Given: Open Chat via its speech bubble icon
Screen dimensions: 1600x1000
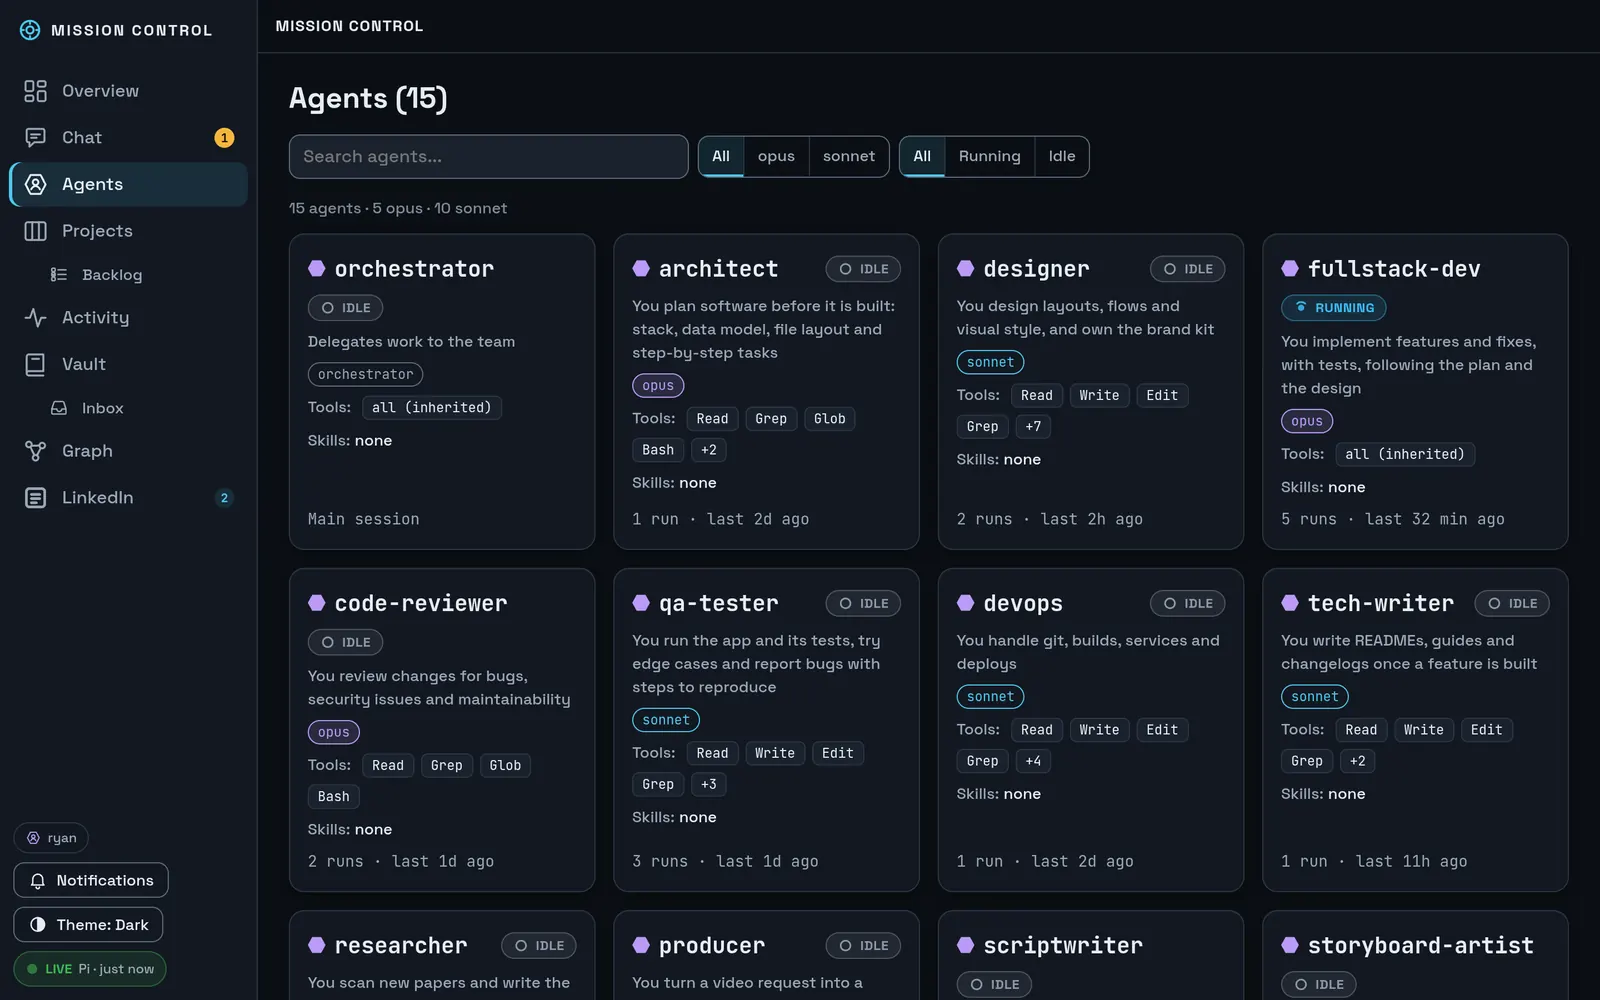Looking at the screenshot, I should pos(35,138).
